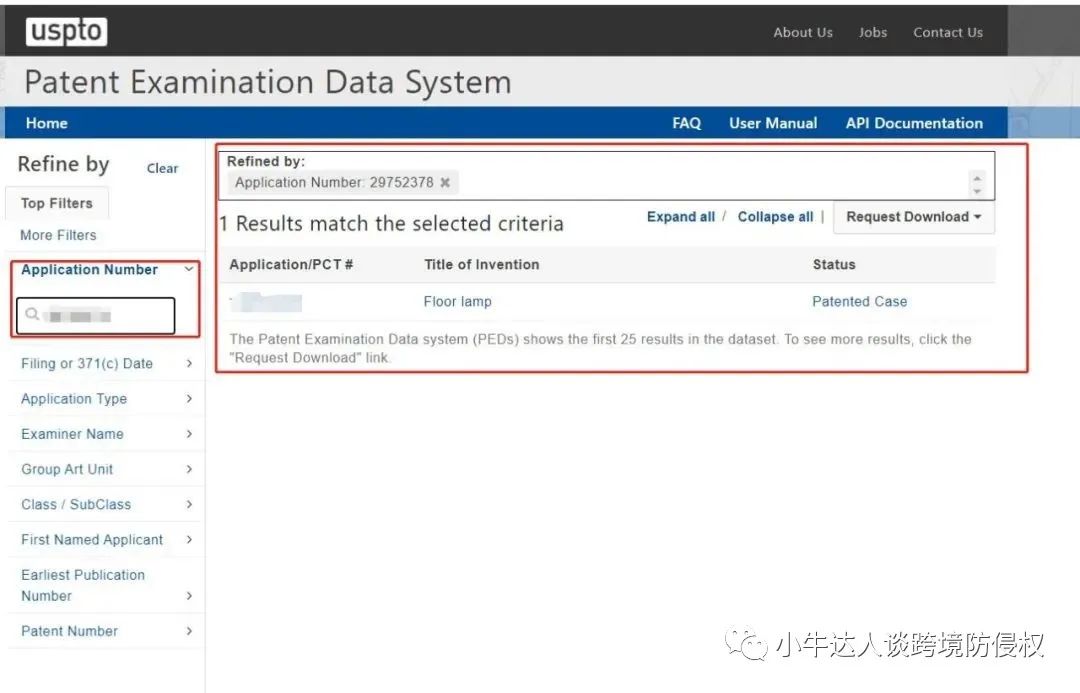Click Expand all results link
Image resolution: width=1080 pixels, height=693 pixels.
(x=680, y=217)
